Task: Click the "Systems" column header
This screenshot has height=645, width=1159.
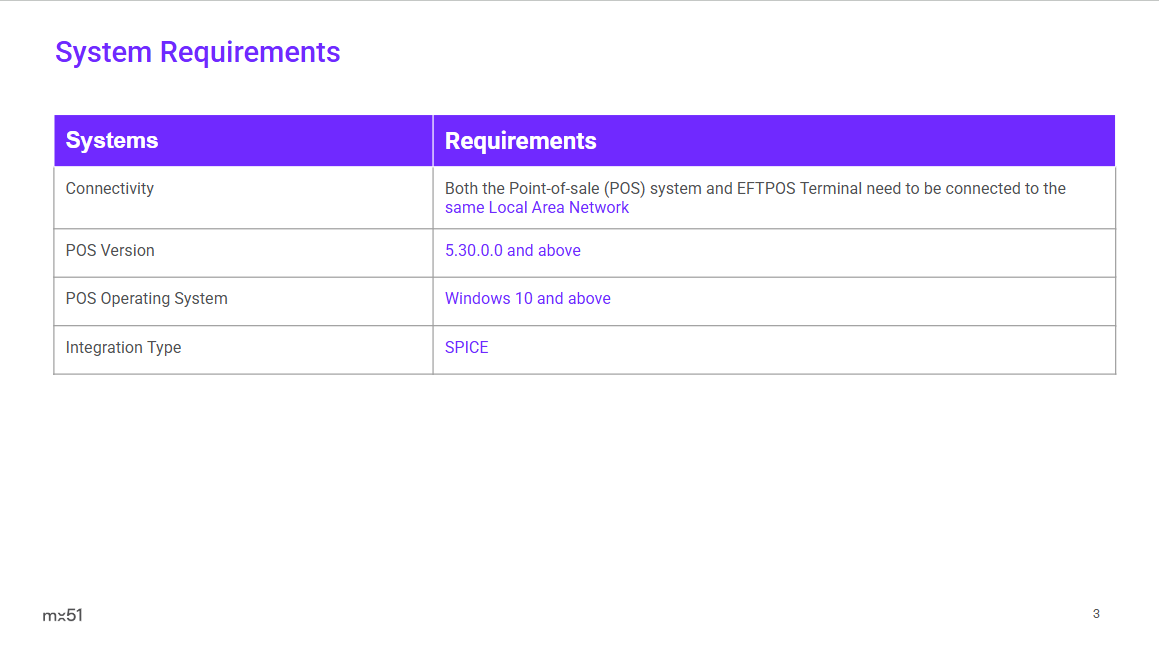Action: pyautogui.click(x=112, y=140)
